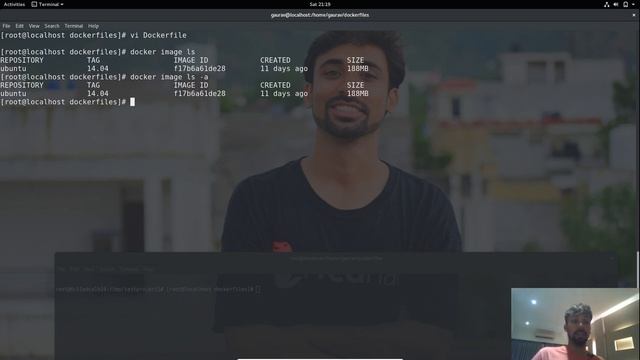
Task: Open the Help menu
Action: click(x=93, y=26)
